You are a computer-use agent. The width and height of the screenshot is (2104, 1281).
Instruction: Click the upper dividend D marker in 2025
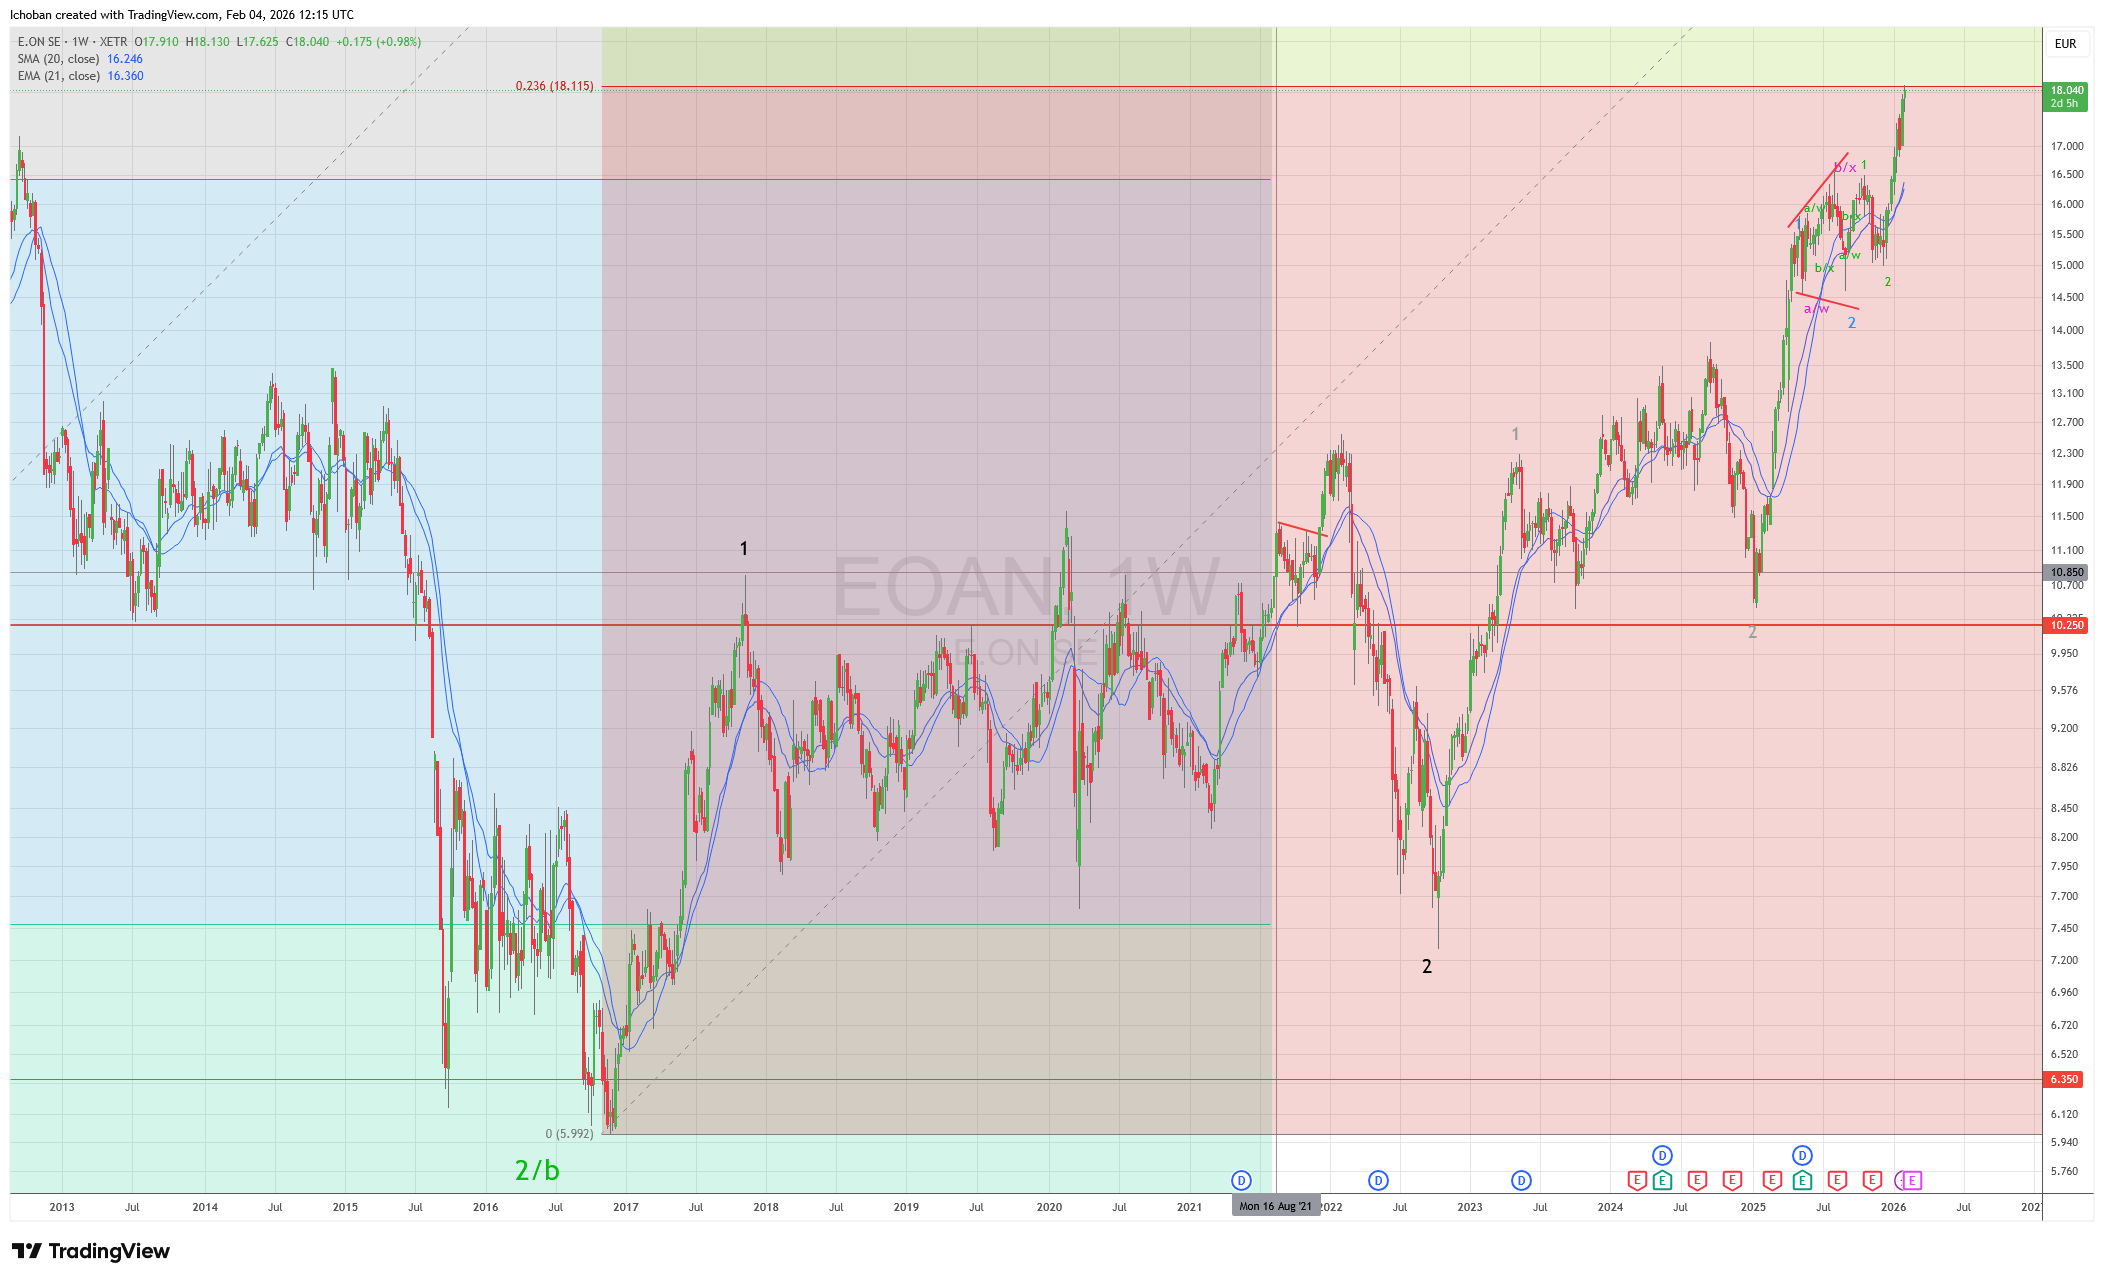[x=1802, y=1156]
